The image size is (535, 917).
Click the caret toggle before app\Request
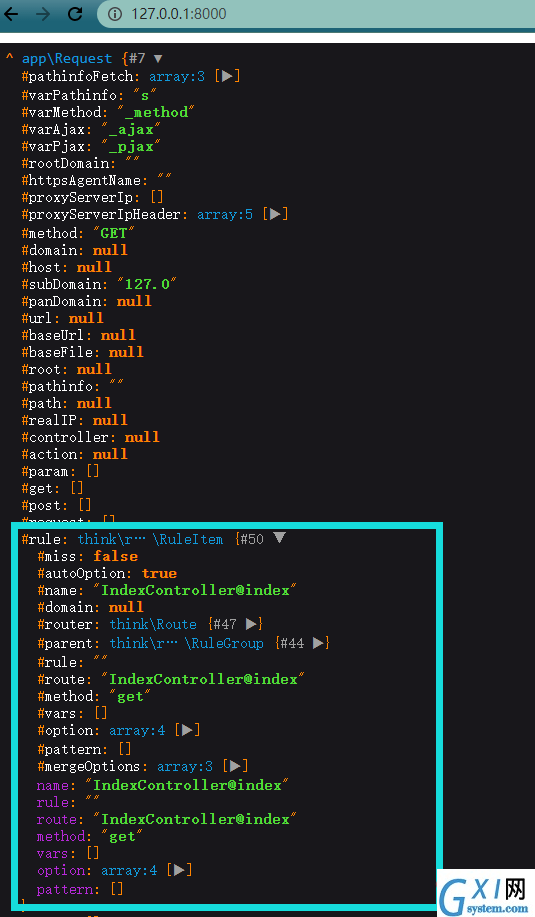9,57
